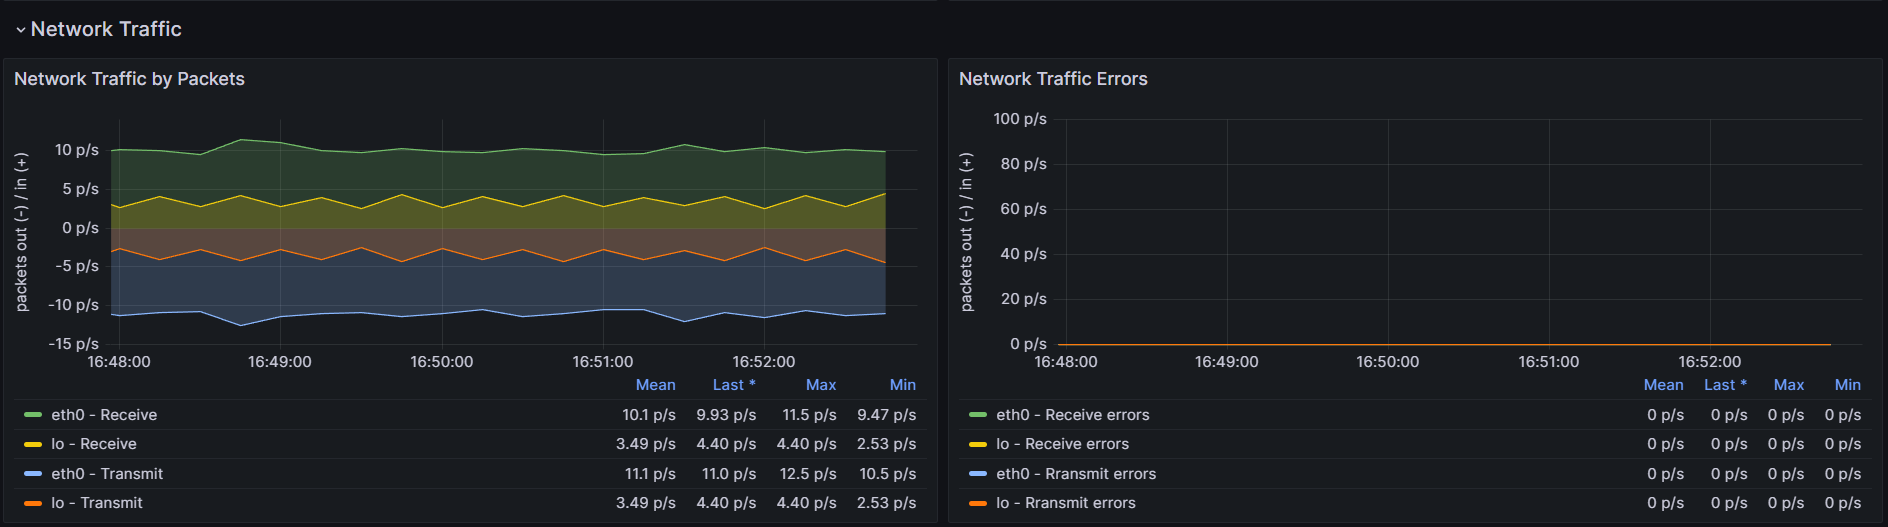Screen dimensions: 1888x527
Task: Click eth0 - Transmit mean value 11.1 p/s
Action: (650, 474)
